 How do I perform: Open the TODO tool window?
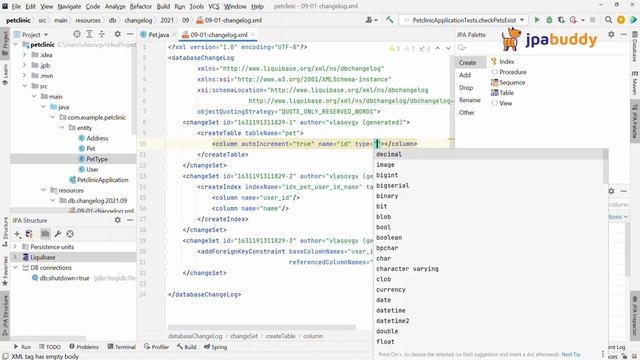(50, 347)
